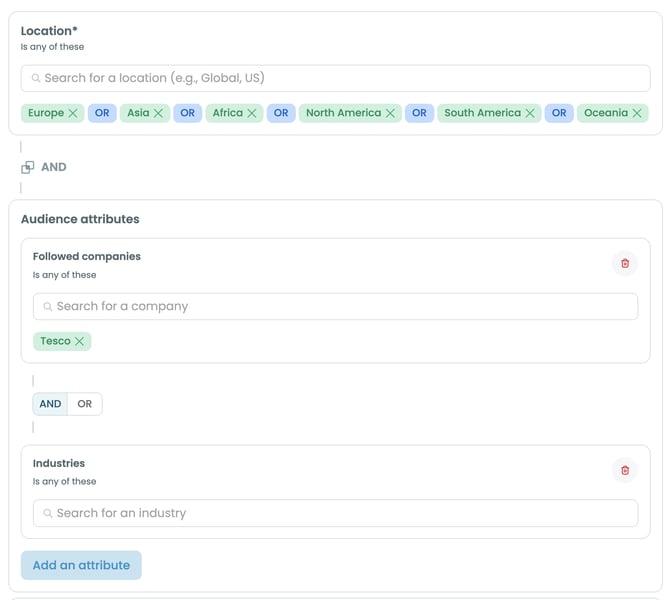Image resolution: width=670 pixels, height=600 pixels.
Task: Focus the location search field
Action: [335, 78]
